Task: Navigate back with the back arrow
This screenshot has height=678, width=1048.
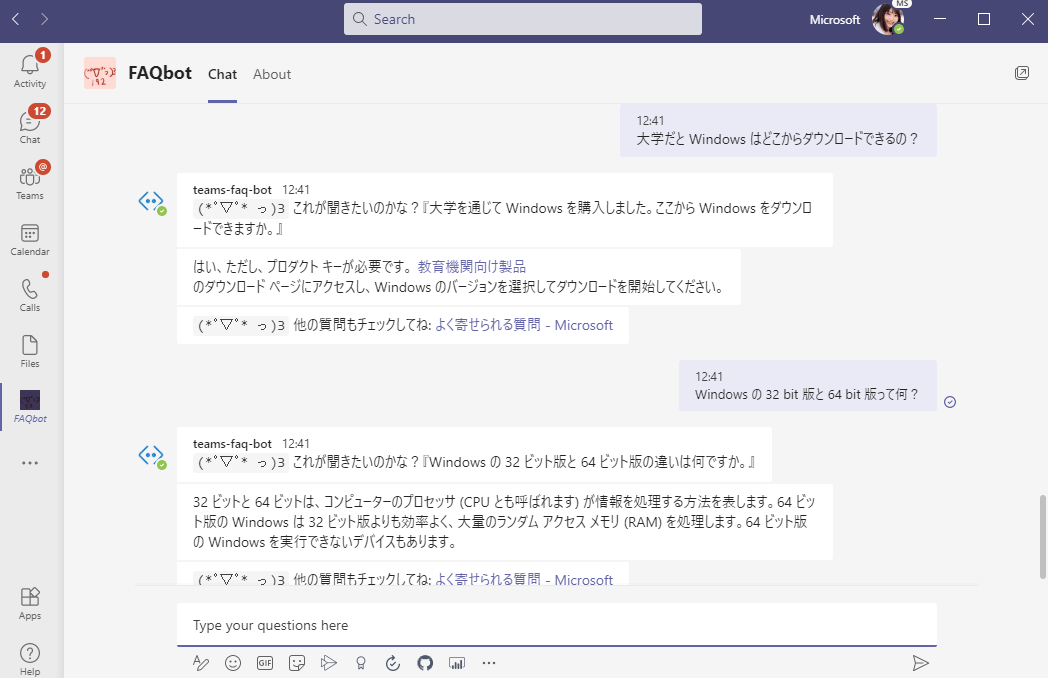Action: 16,19
